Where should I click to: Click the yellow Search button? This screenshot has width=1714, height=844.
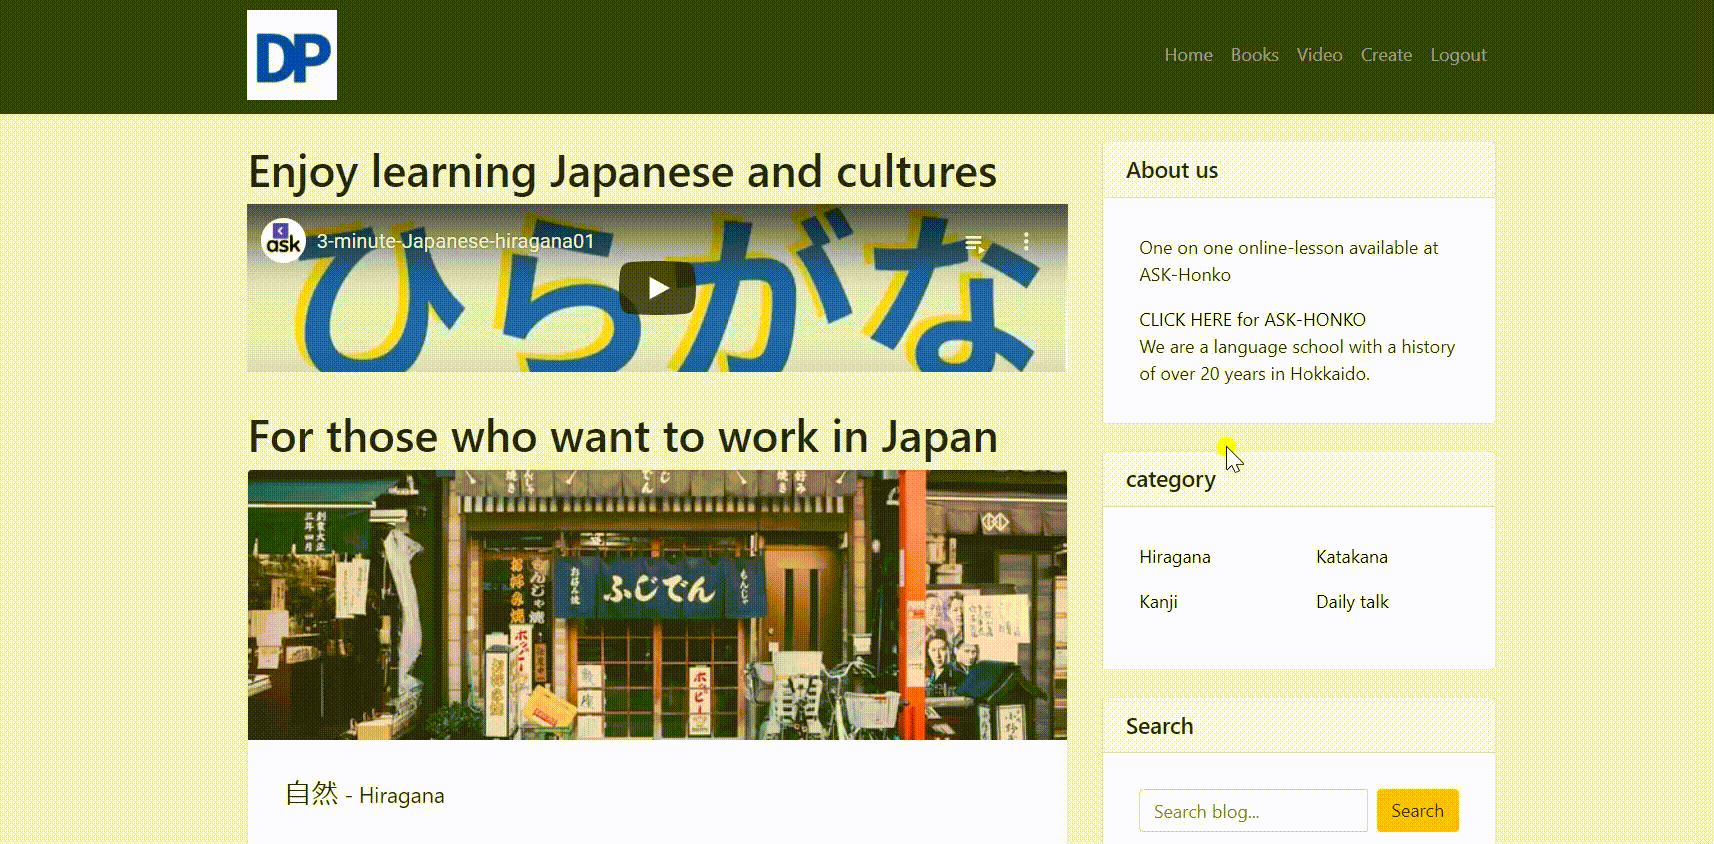click(1417, 811)
